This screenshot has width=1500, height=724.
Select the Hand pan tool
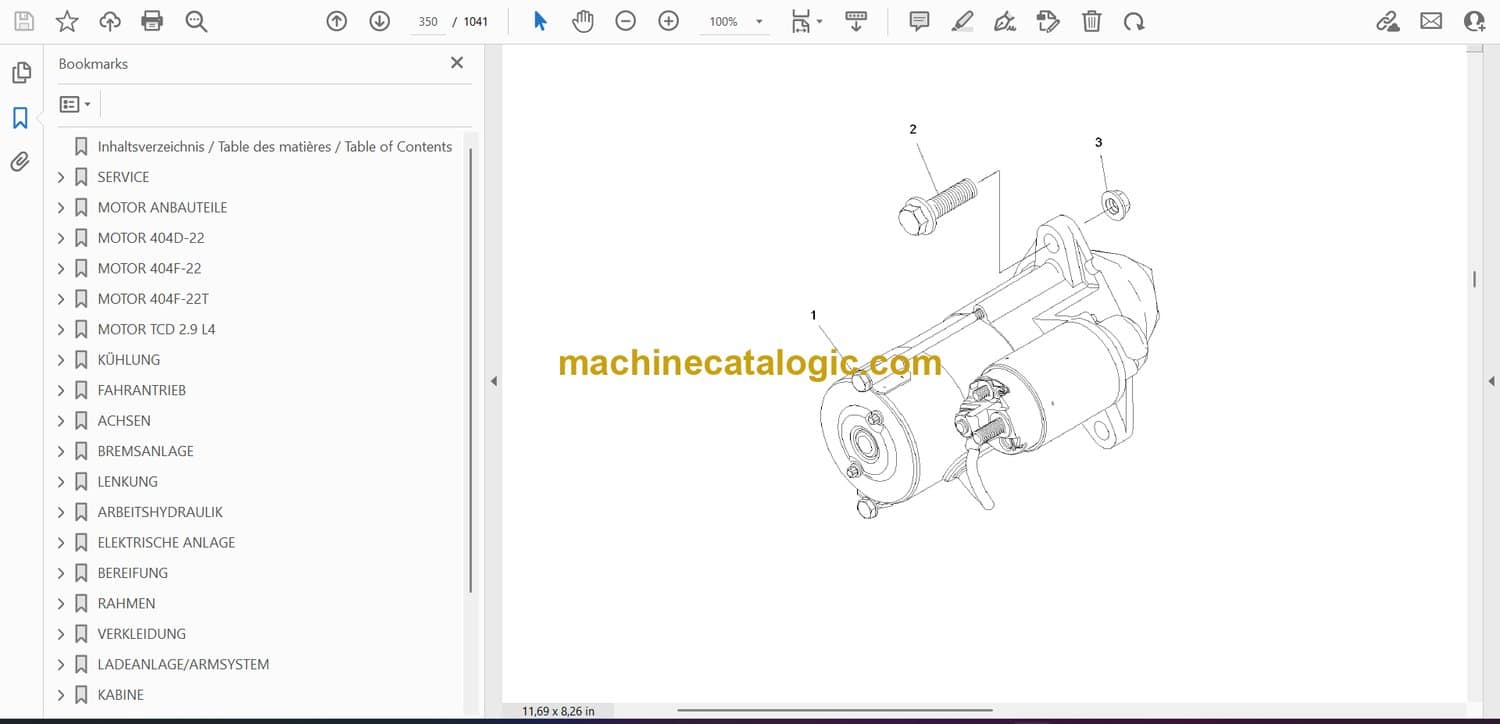click(583, 21)
